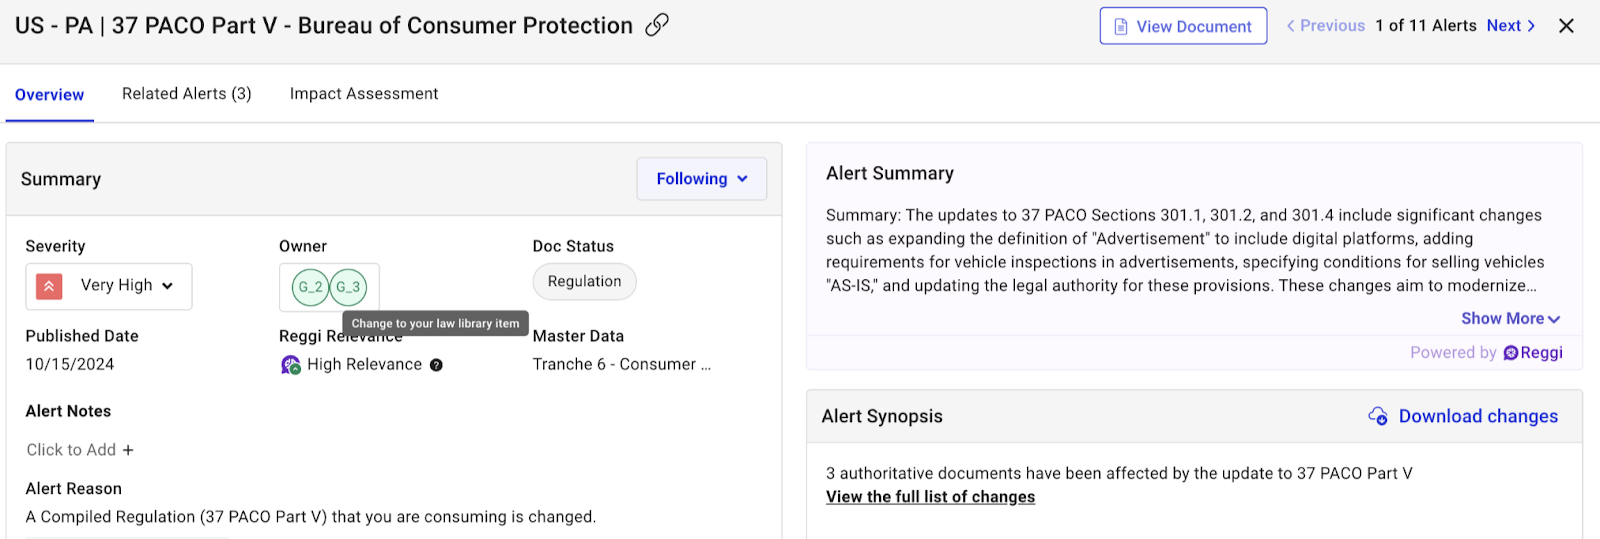
Task: Click the High Relevance help question mark
Action: [x=436, y=365]
